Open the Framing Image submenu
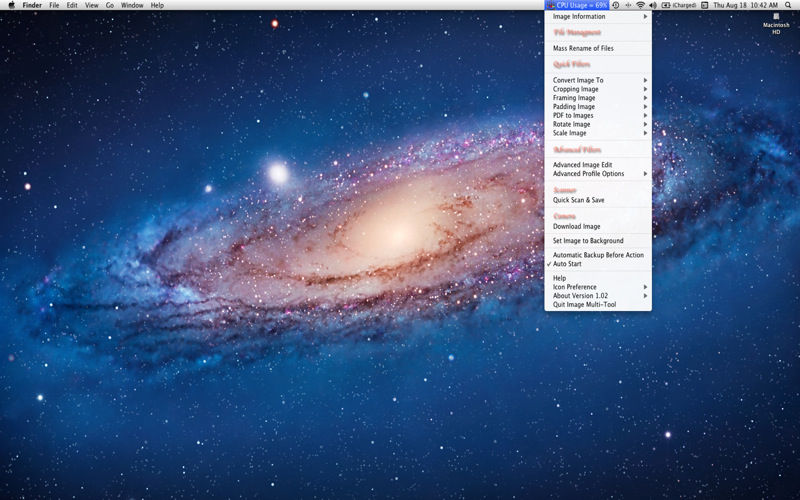 [x=598, y=97]
